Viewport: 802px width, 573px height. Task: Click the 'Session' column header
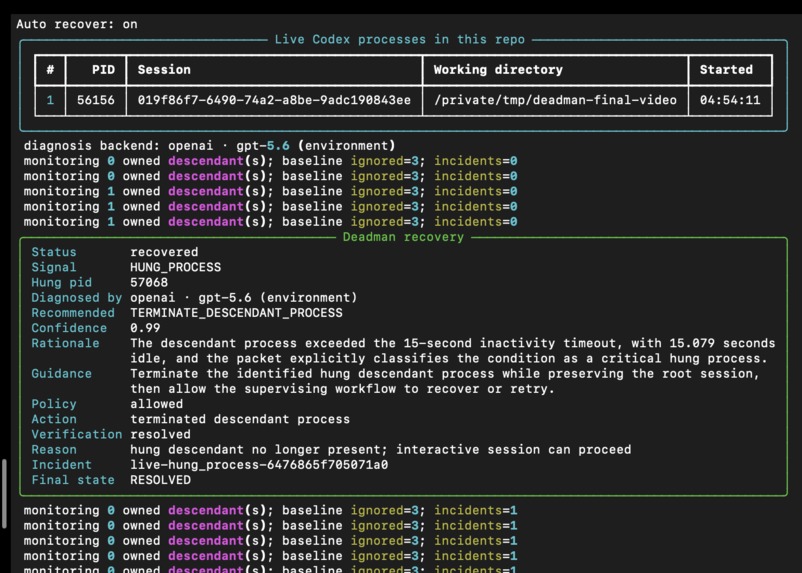(x=164, y=70)
